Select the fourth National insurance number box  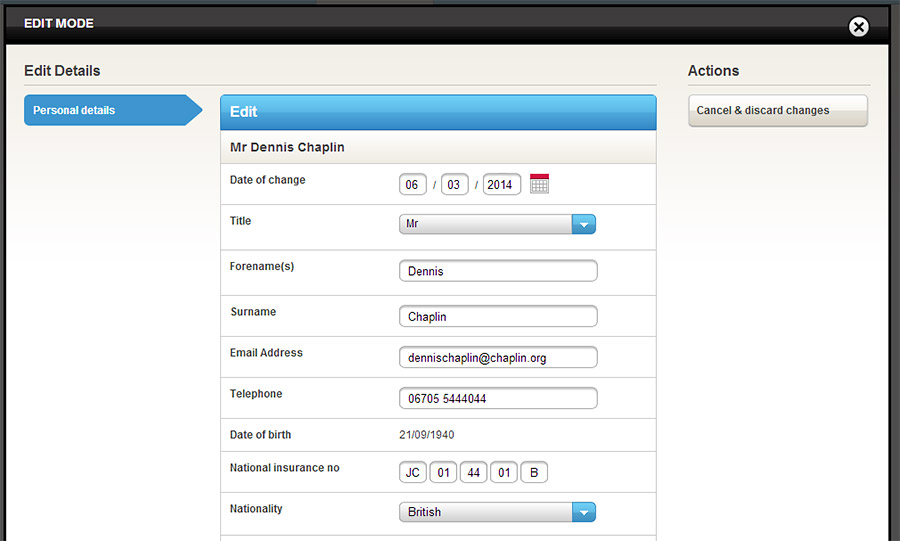504,473
